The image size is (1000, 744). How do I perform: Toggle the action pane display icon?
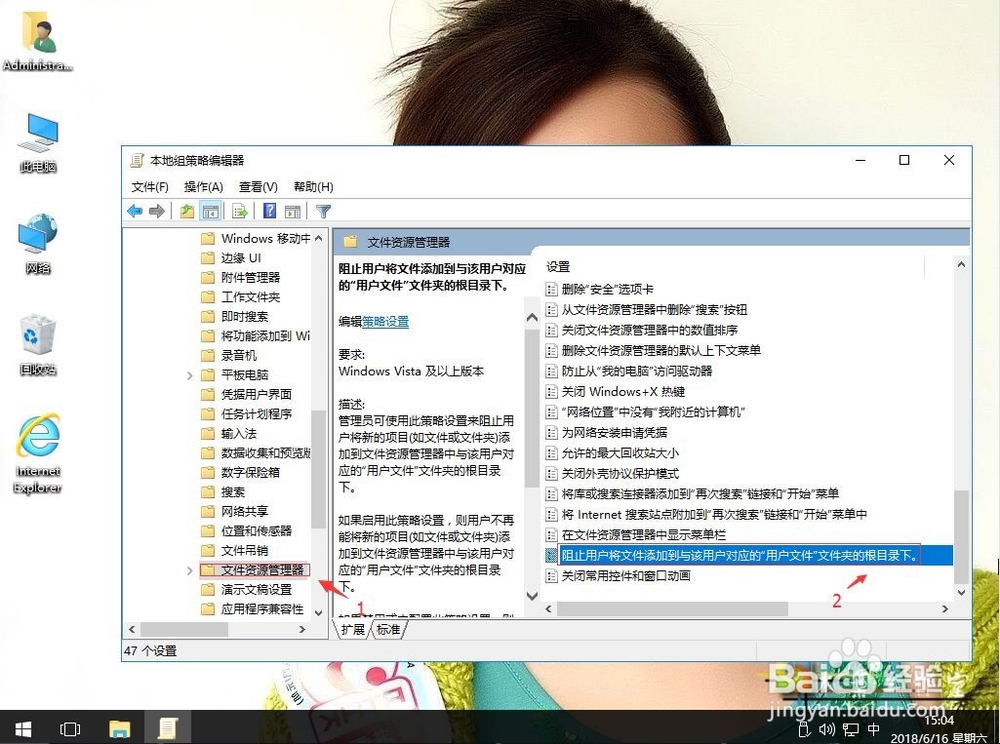pyautogui.click(x=292, y=211)
